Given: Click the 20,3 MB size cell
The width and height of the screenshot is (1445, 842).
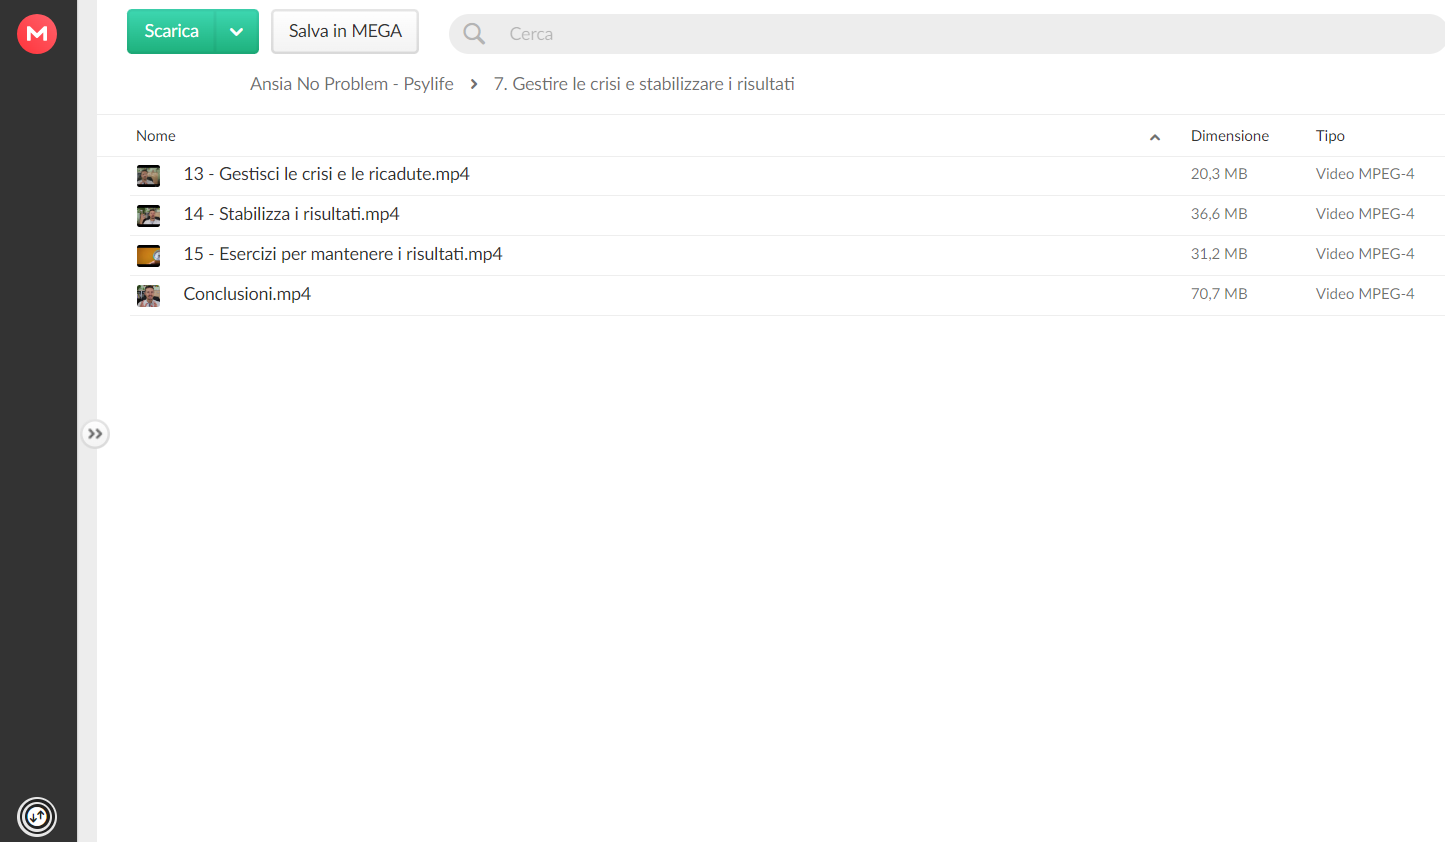Looking at the screenshot, I should [1219, 174].
